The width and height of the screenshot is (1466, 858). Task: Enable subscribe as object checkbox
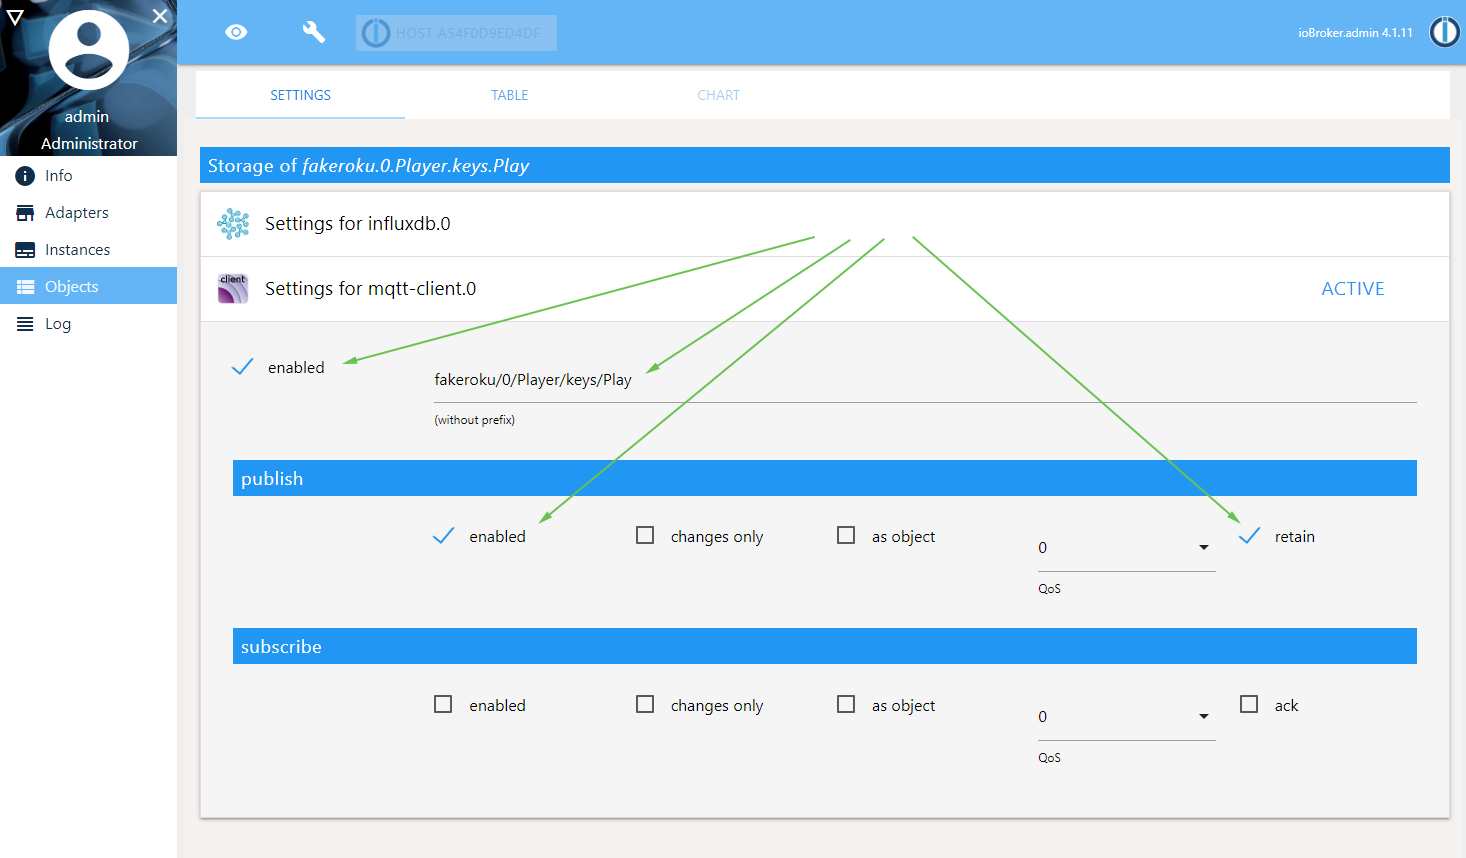pyautogui.click(x=846, y=705)
